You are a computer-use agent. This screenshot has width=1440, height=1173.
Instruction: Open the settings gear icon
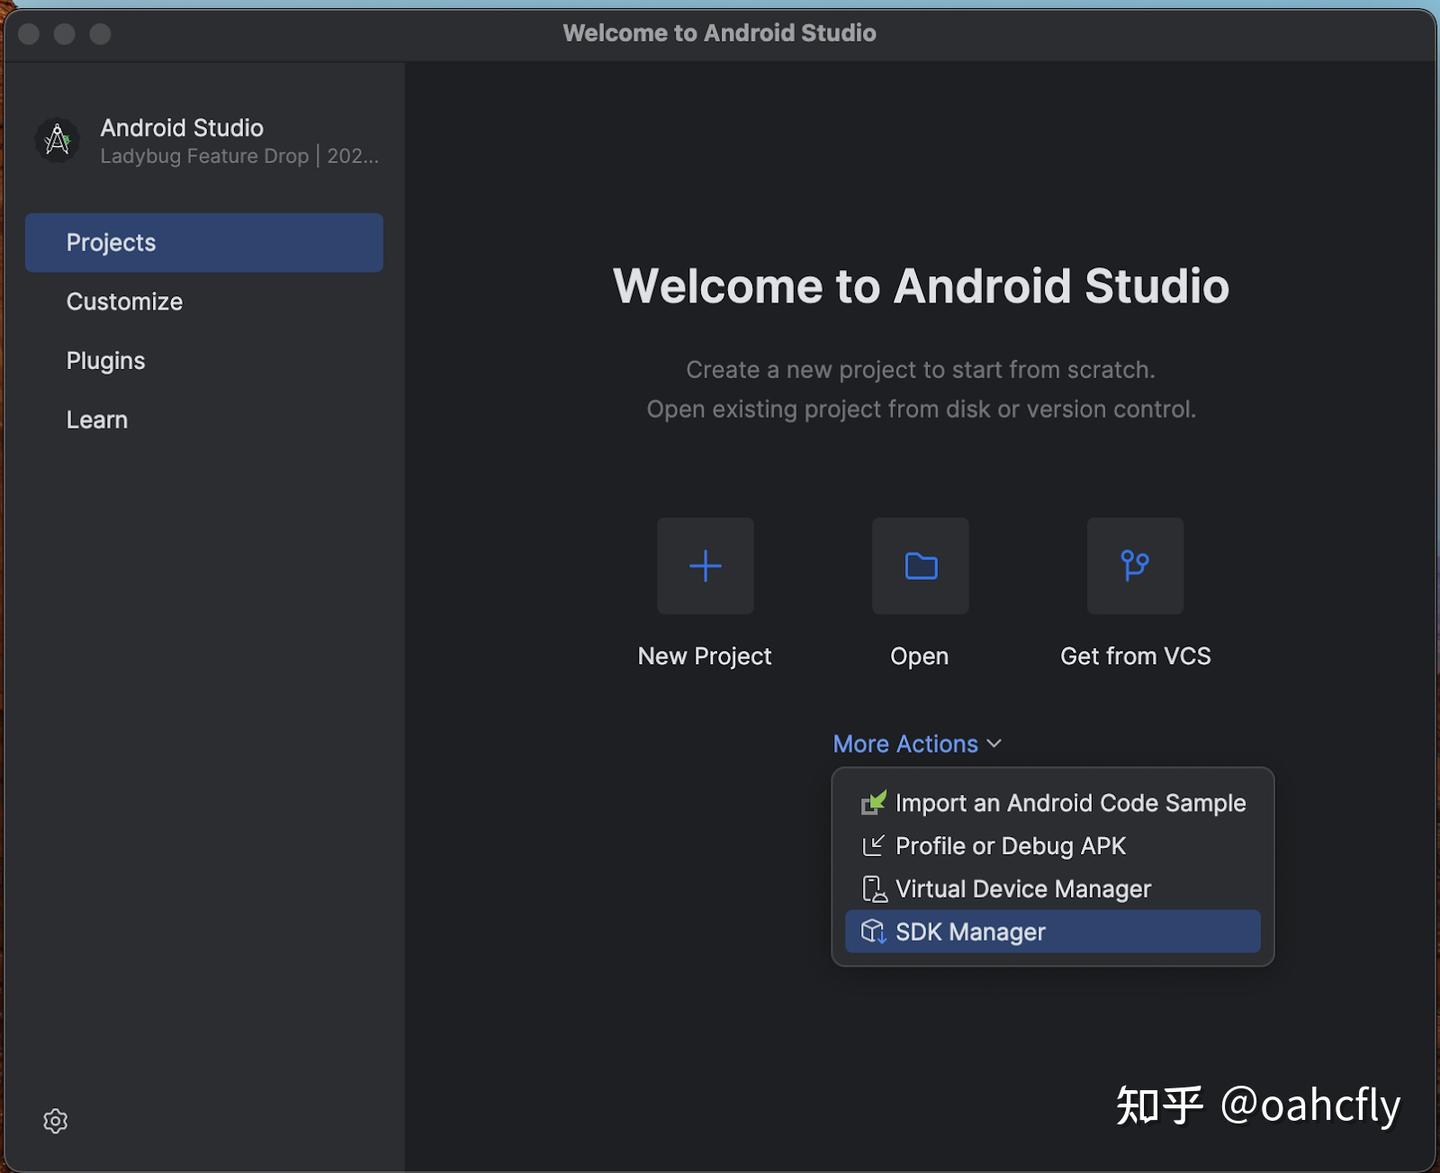point(55,1121)
